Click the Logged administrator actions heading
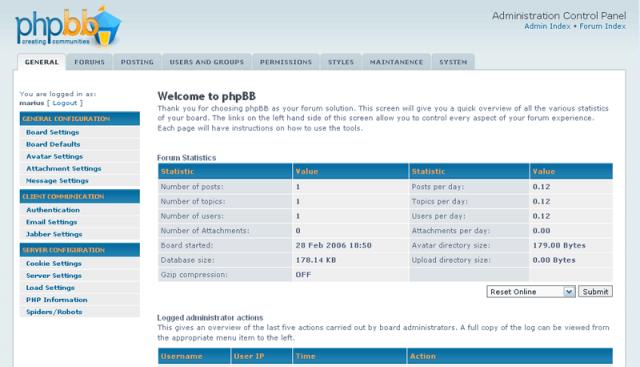640x367 pixels. tap(210, 318)
